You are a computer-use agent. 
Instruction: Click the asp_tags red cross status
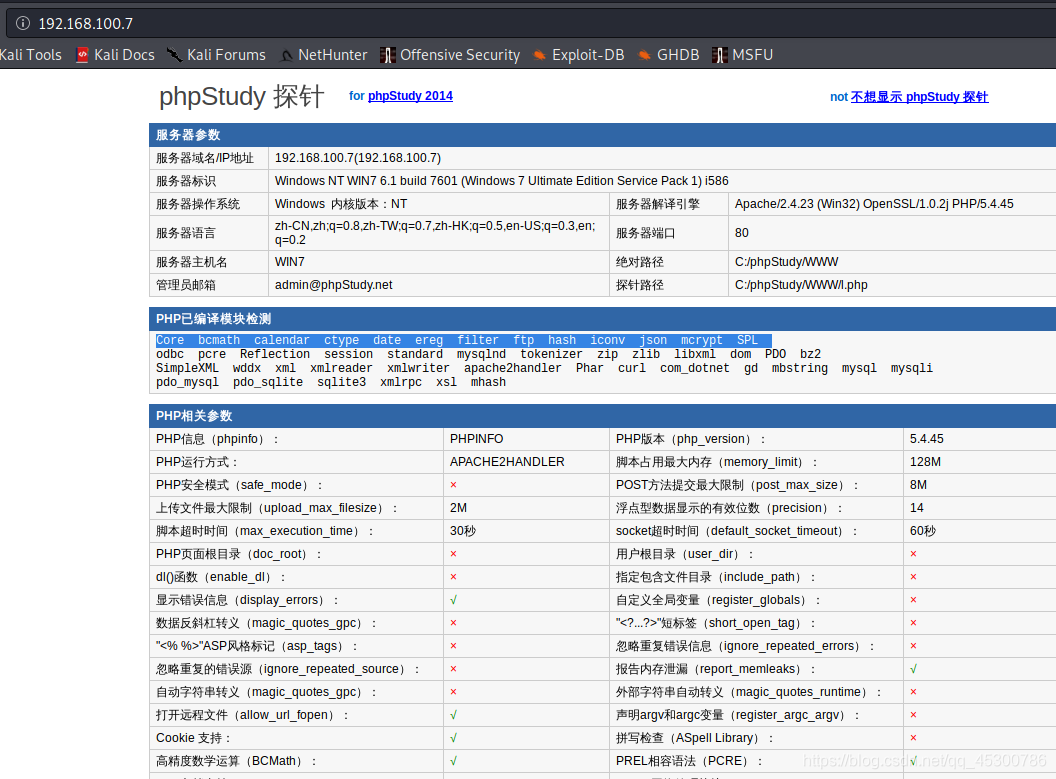click(x=453, y=646)
